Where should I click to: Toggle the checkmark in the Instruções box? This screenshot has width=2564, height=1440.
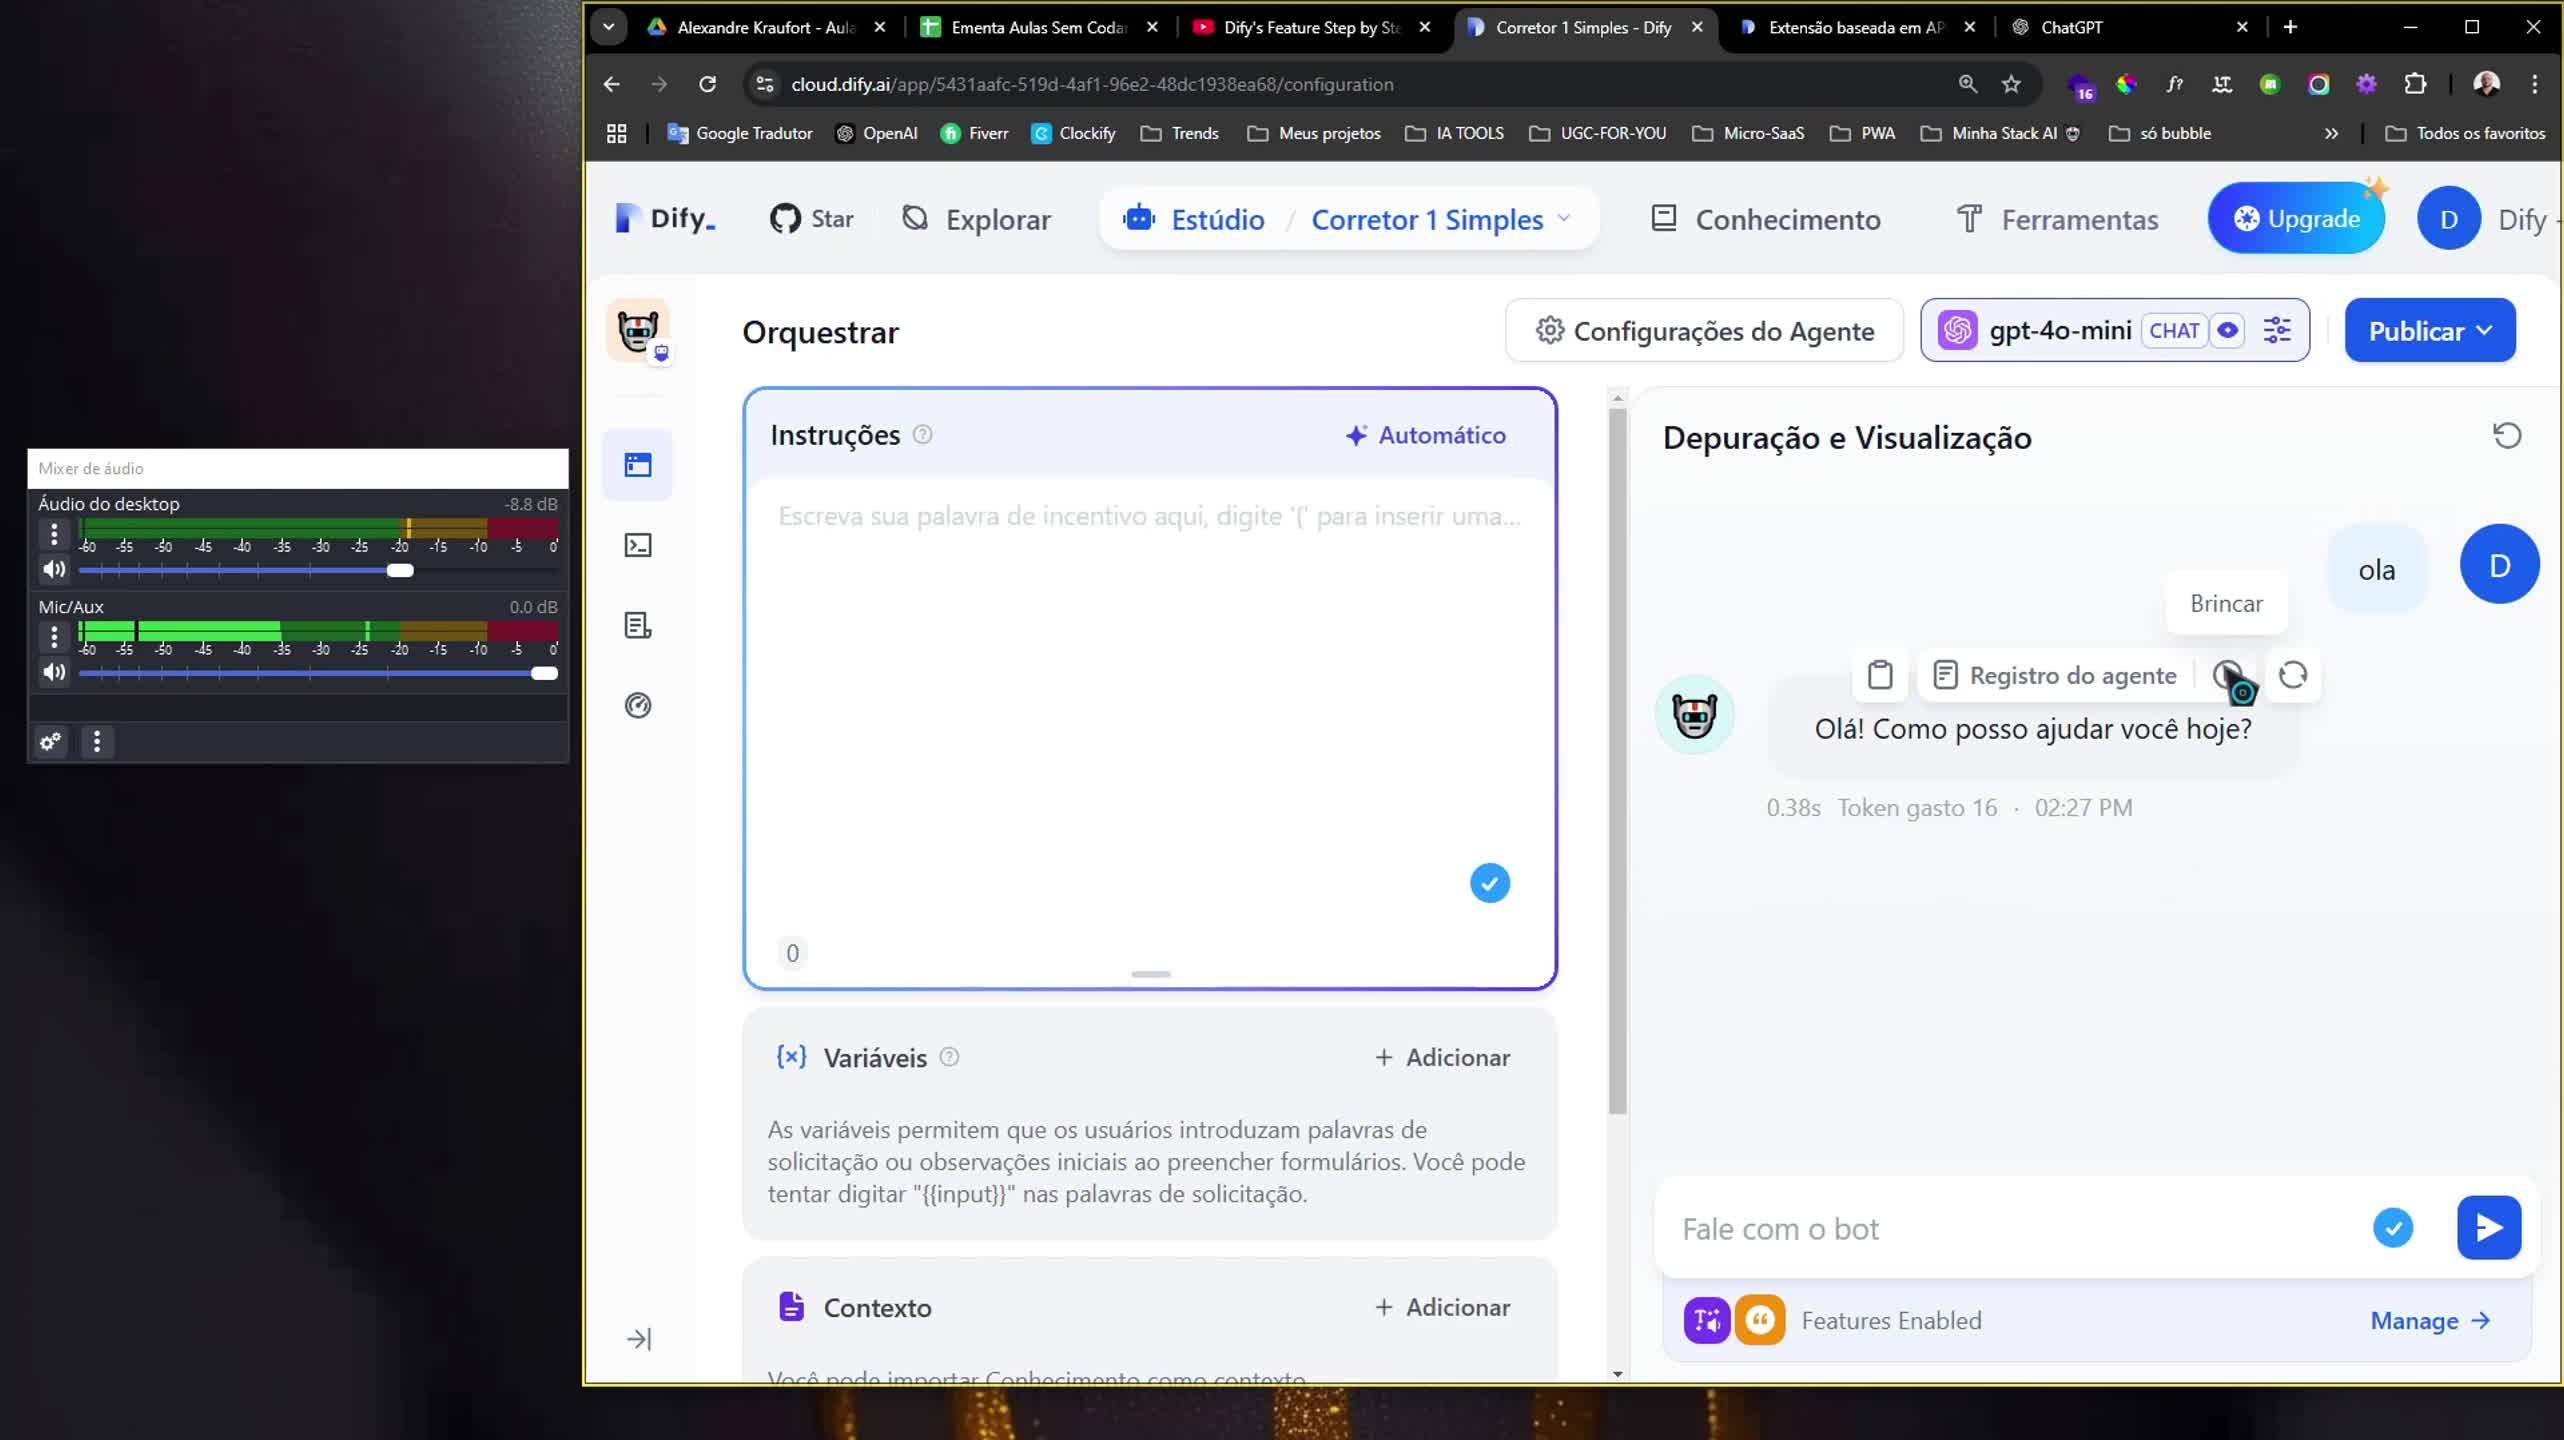click(x=1490, y=883)
